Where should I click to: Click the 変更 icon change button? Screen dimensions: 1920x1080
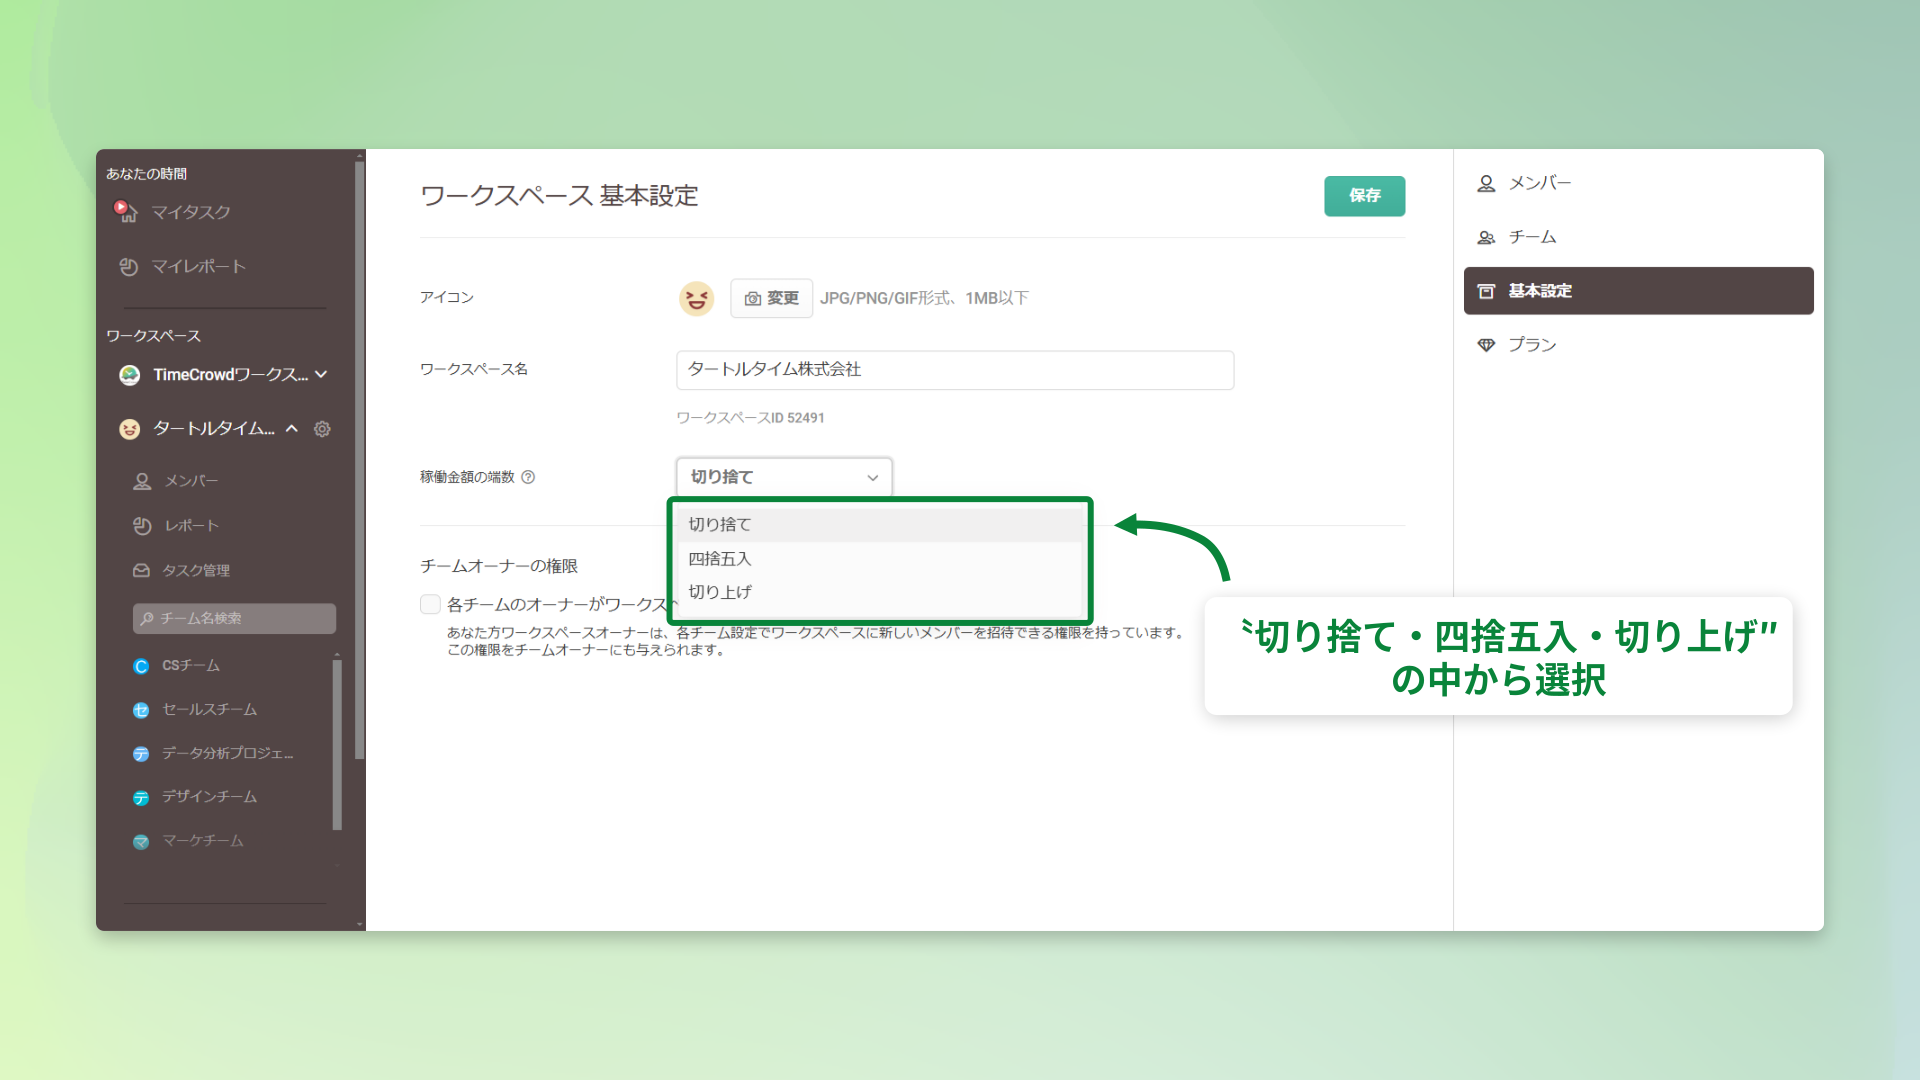point(771,298)
